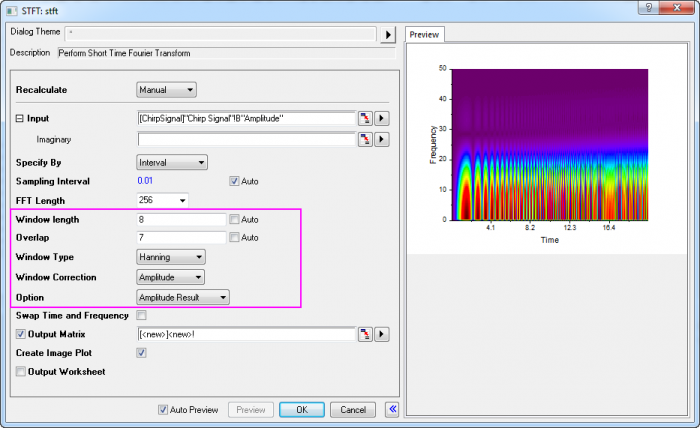Open the Option dropdown showing Amplitude Result
This screenshot has height=428, width=700.
click(183, 297)
